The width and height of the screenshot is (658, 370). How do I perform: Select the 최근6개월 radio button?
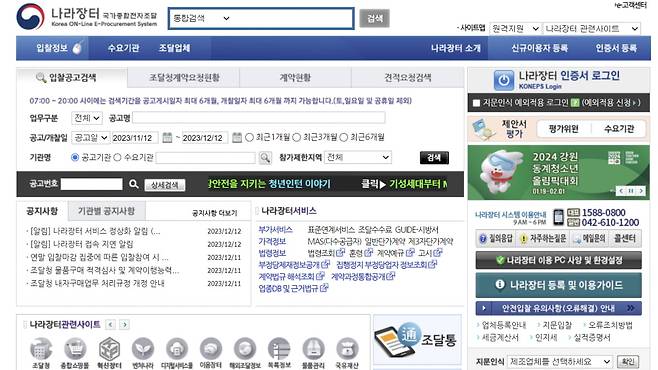(344, 137)
